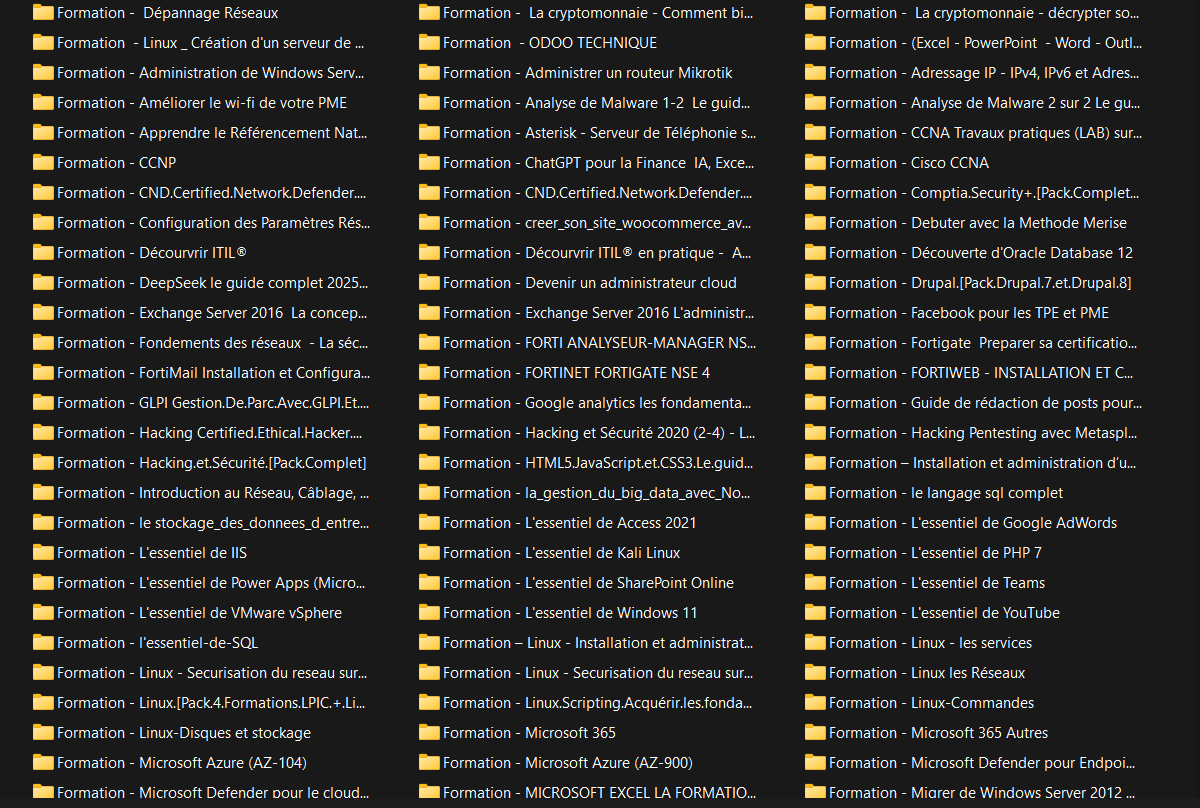Click the le langage sql complet folder icon
This screenshot has height=808, width=1200.
point(815,493)
